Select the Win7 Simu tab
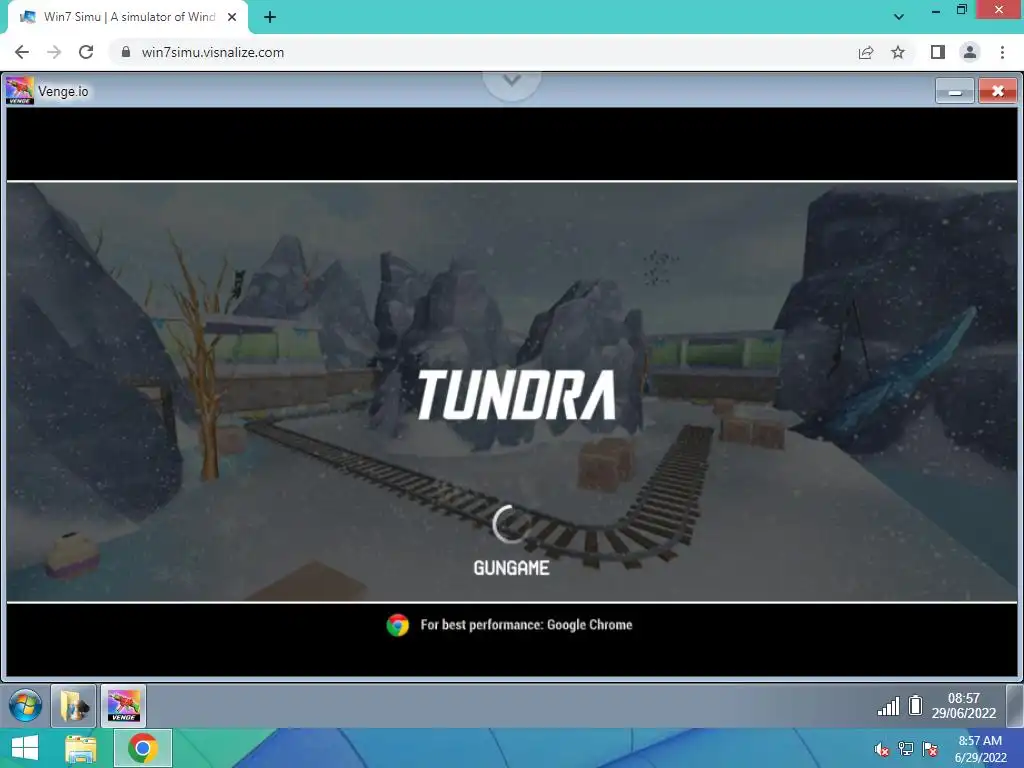Viewport: 1024px width, 768px height. [127, 17]
